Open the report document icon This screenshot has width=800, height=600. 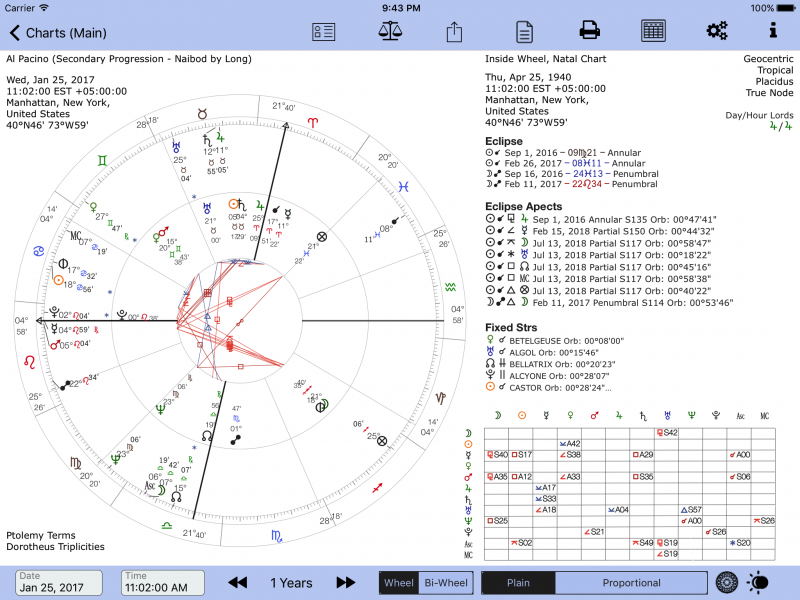[522, 31]
